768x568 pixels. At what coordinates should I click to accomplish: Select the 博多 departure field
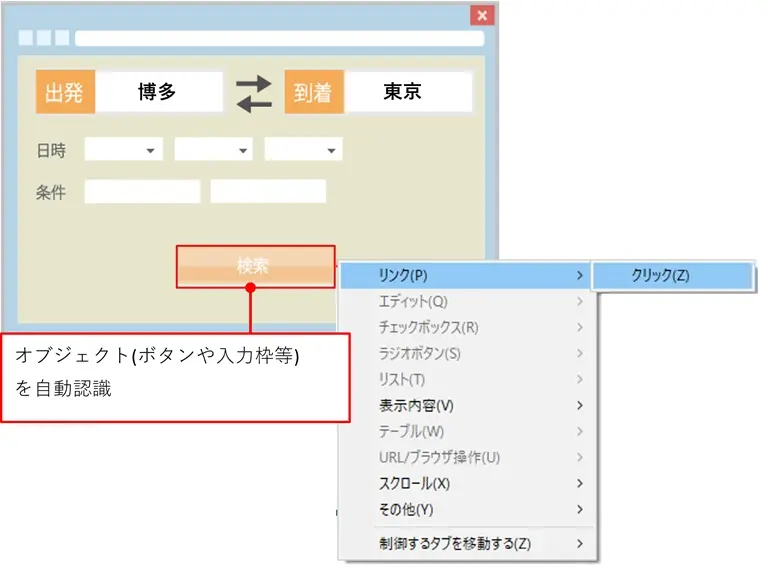[159, 92]
